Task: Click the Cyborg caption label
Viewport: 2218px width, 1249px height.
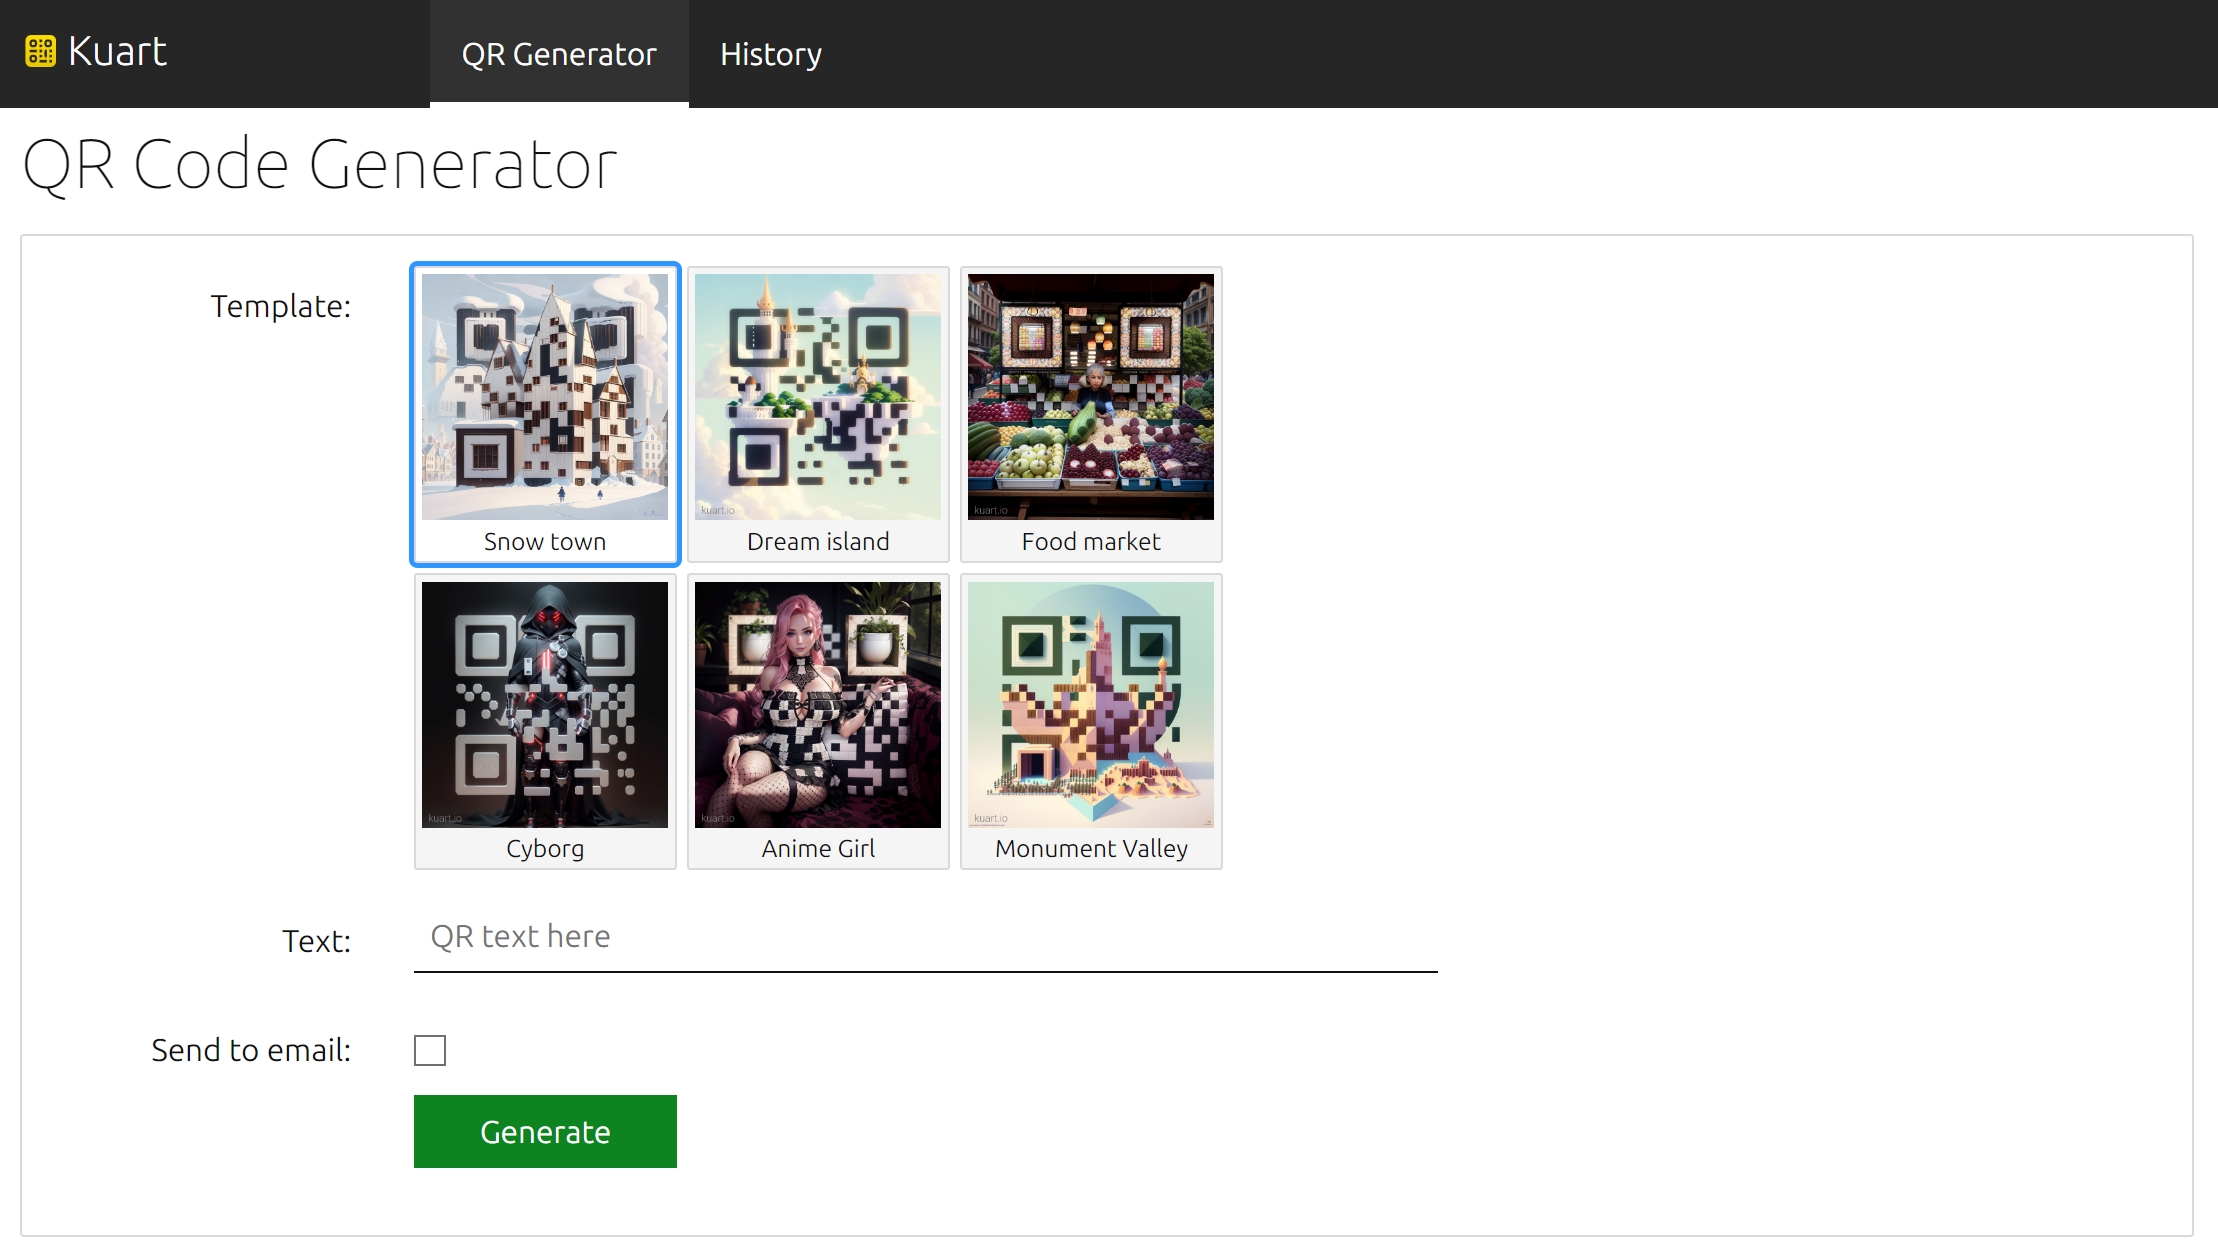Action: tap(545, 849)
